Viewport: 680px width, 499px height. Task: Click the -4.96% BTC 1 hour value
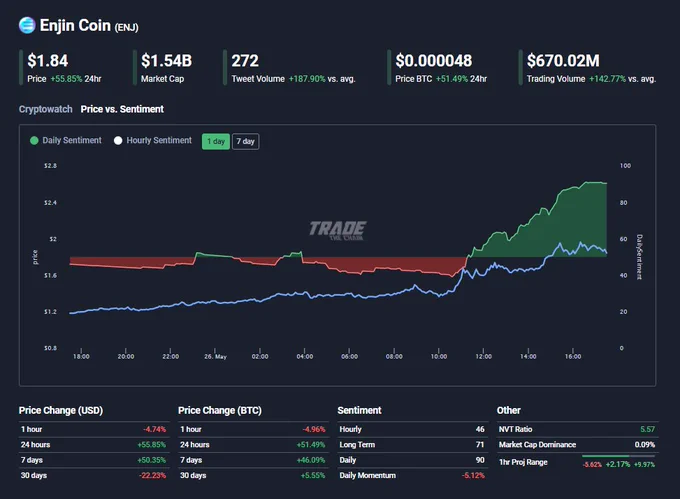pyautogui.click(x=314, y=429)
